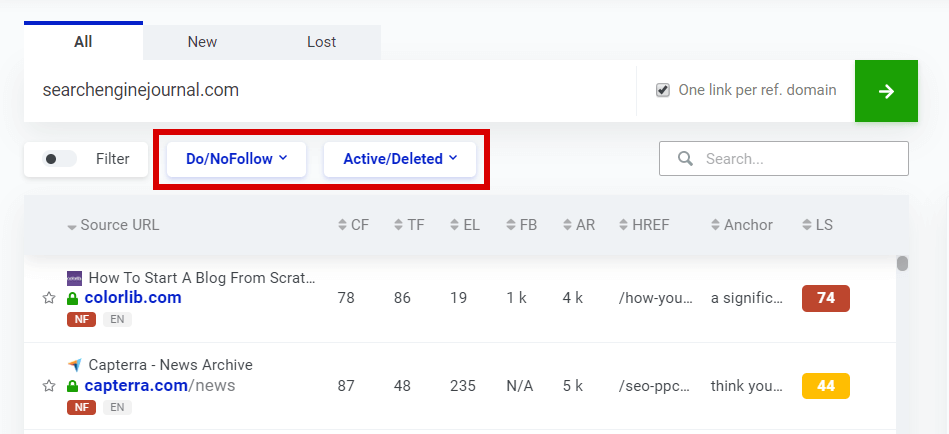Star the capterra.com row
949x434 pixels.
point(48,386)
